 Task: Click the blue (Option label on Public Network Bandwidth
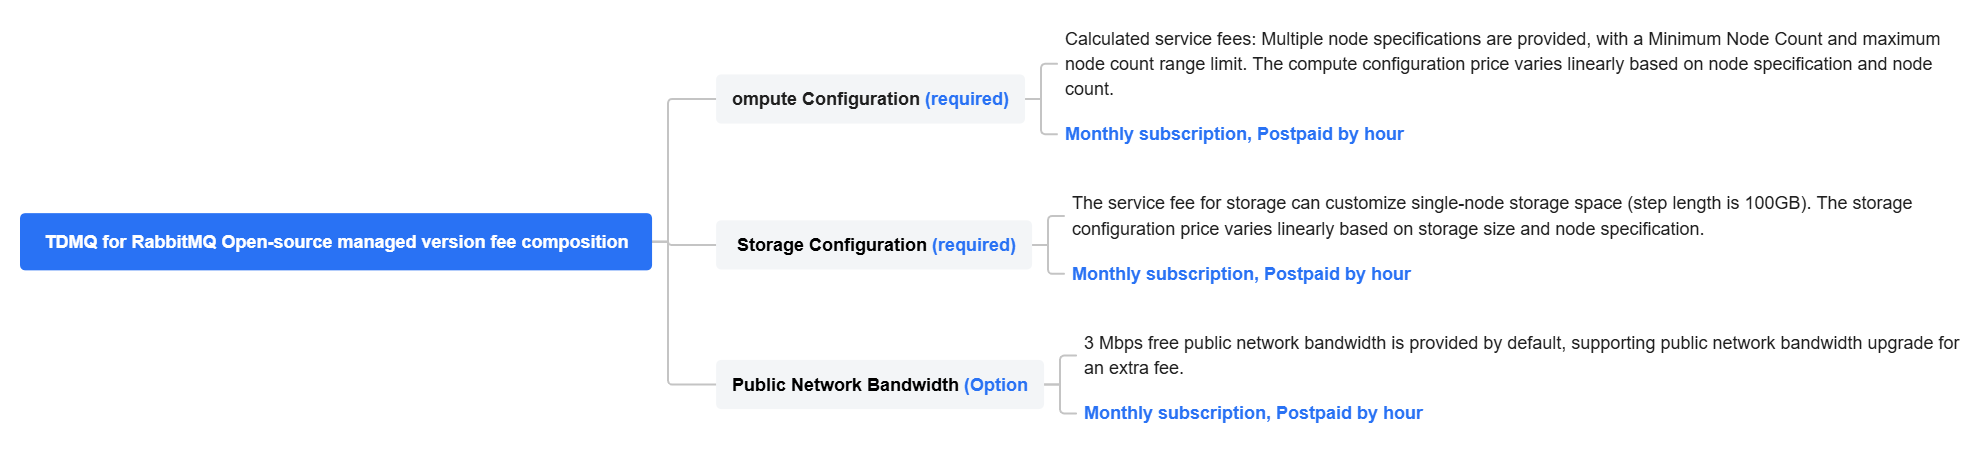(x=996, y=385)
